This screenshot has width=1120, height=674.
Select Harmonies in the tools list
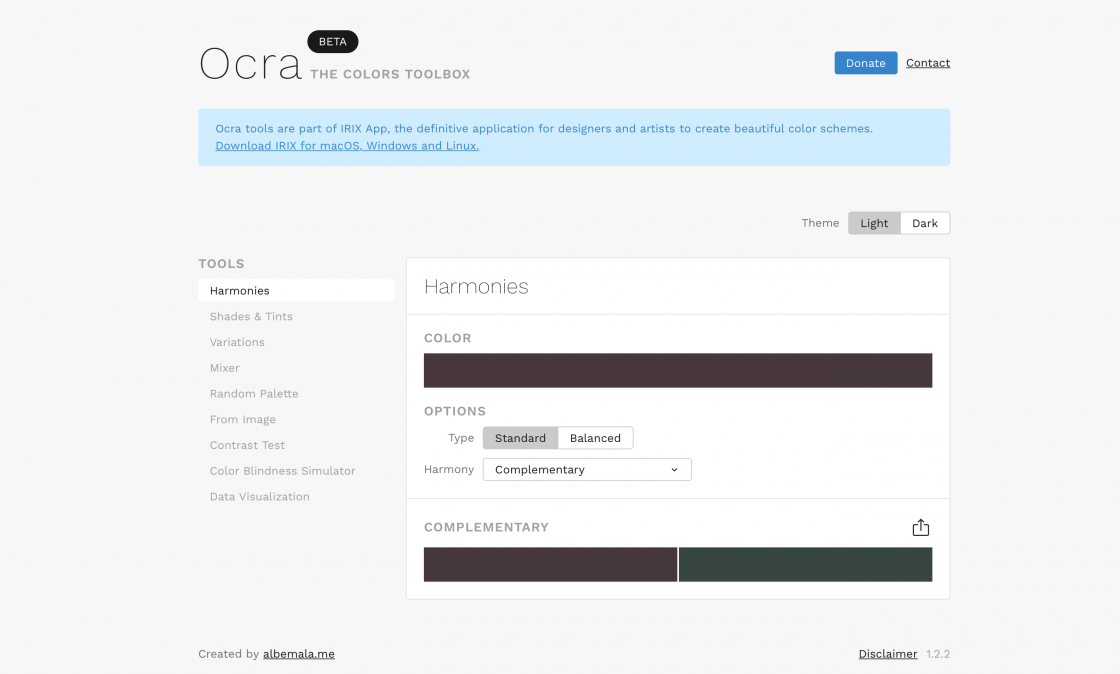click(x=240, y=291)
